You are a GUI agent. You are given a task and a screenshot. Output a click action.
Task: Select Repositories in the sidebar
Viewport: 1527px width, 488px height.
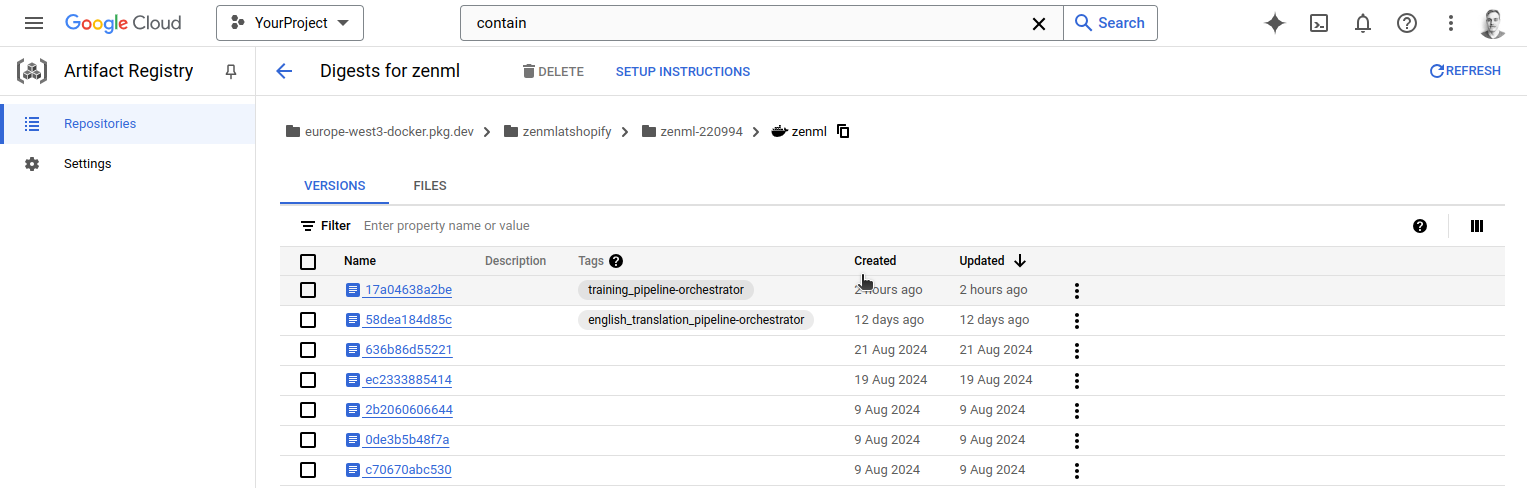pos(128,124)
